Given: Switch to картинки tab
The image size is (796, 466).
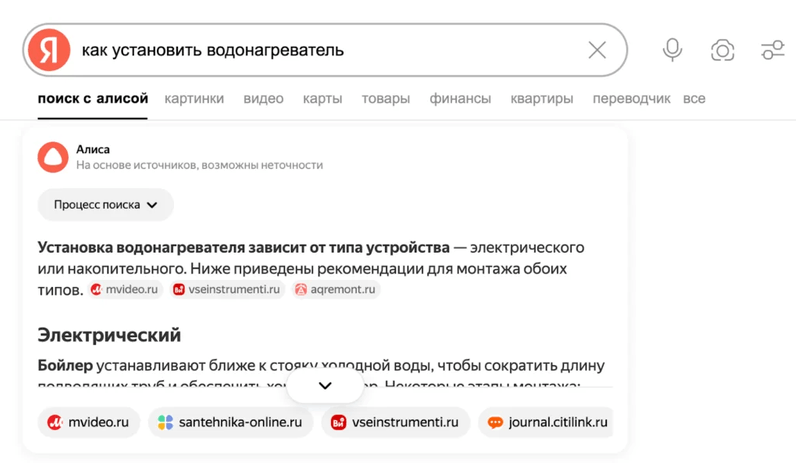Looking at the screenshot, I should pyautogui.click(x=194, y=98).
